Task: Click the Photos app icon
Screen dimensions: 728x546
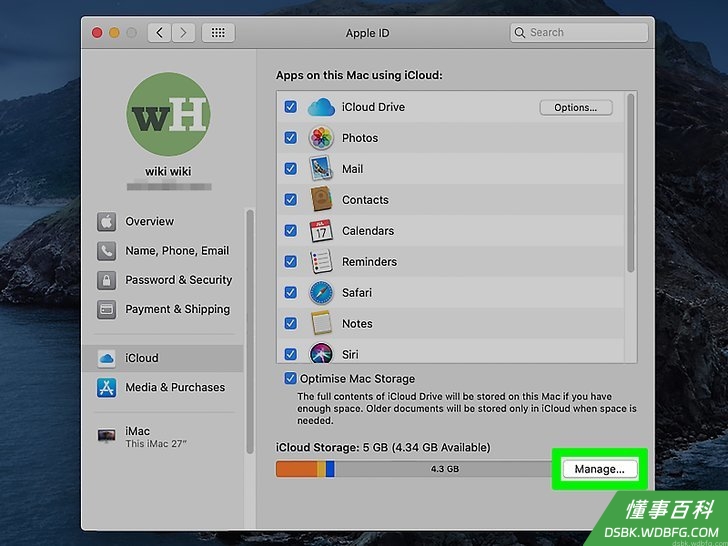Action: (x=321, y=138)
